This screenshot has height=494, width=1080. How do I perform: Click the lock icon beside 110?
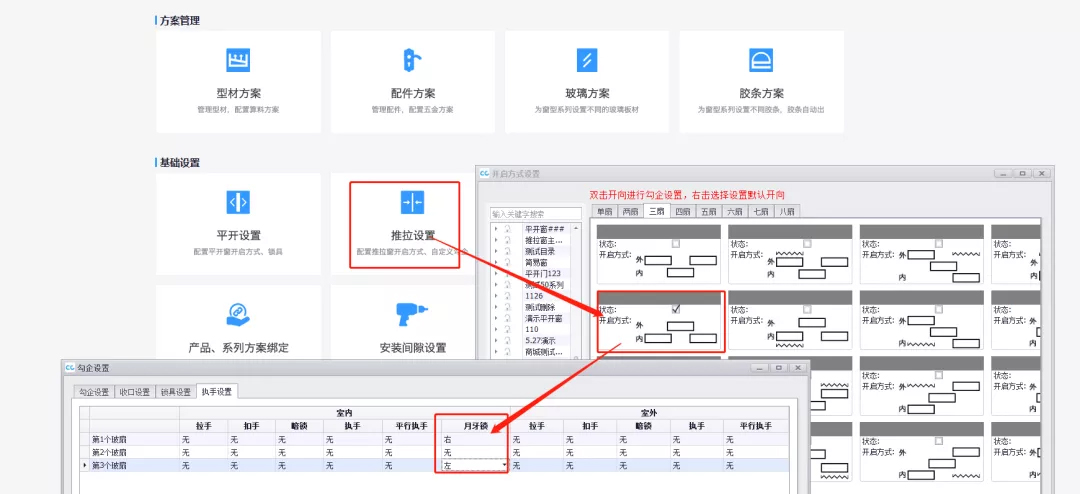point(507,329)
